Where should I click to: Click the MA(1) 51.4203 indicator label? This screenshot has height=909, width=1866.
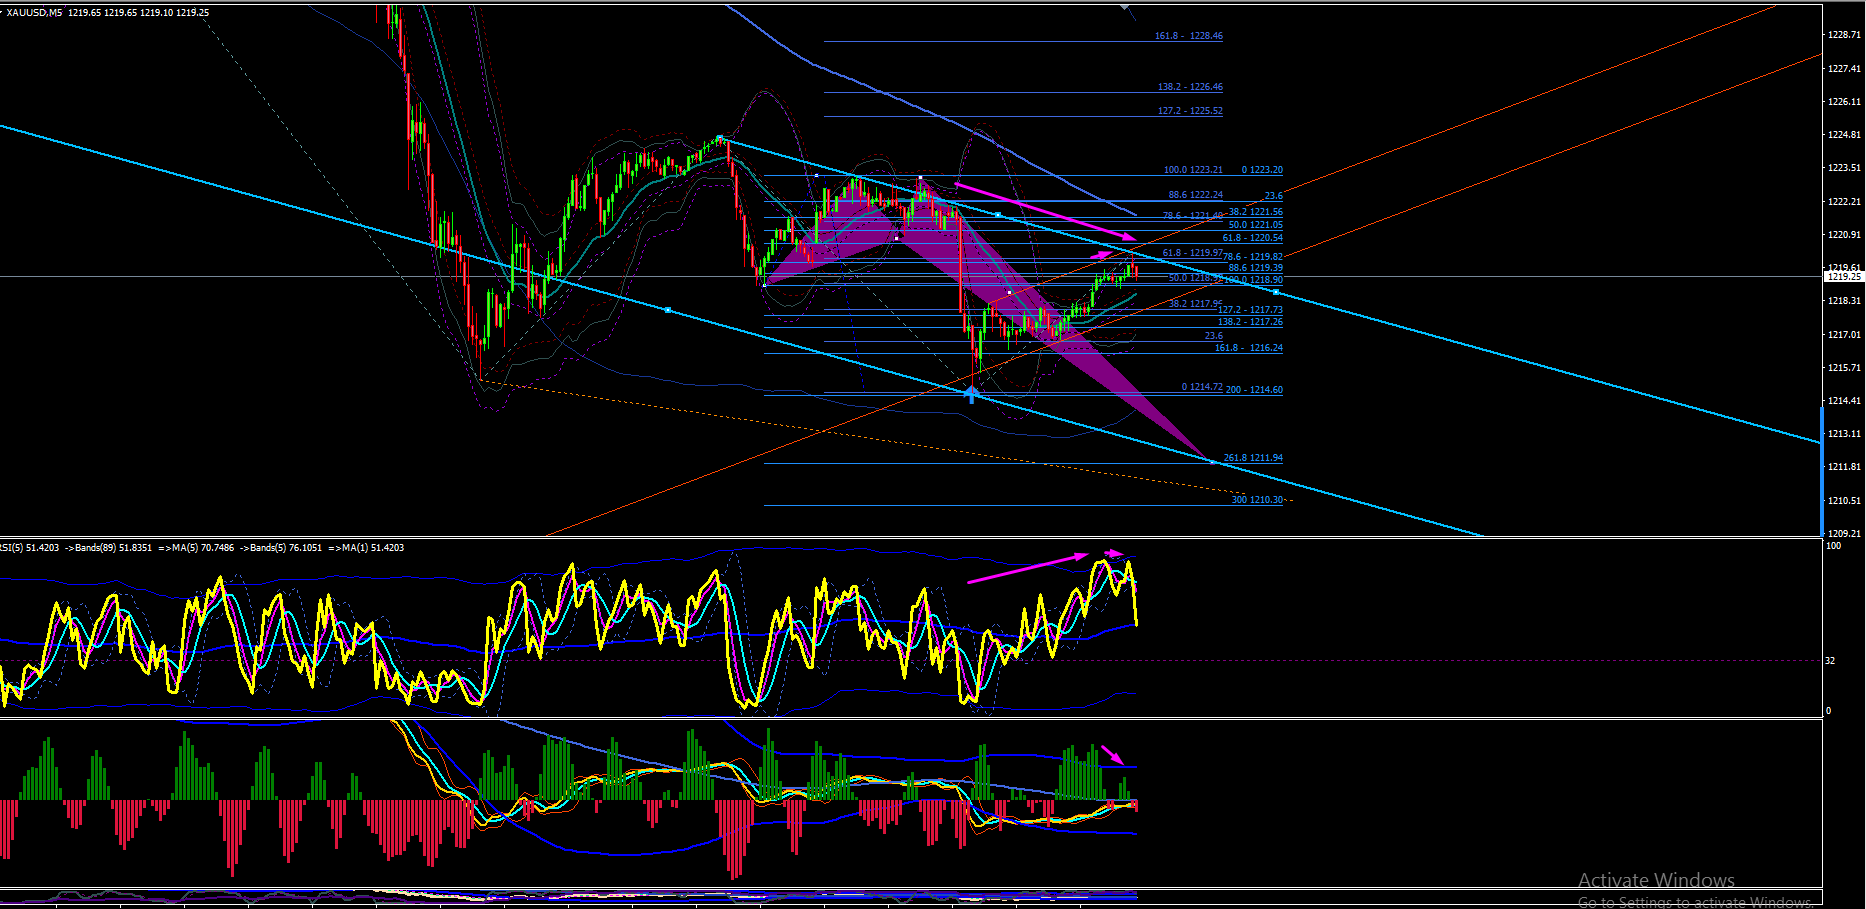pos(373,548)
